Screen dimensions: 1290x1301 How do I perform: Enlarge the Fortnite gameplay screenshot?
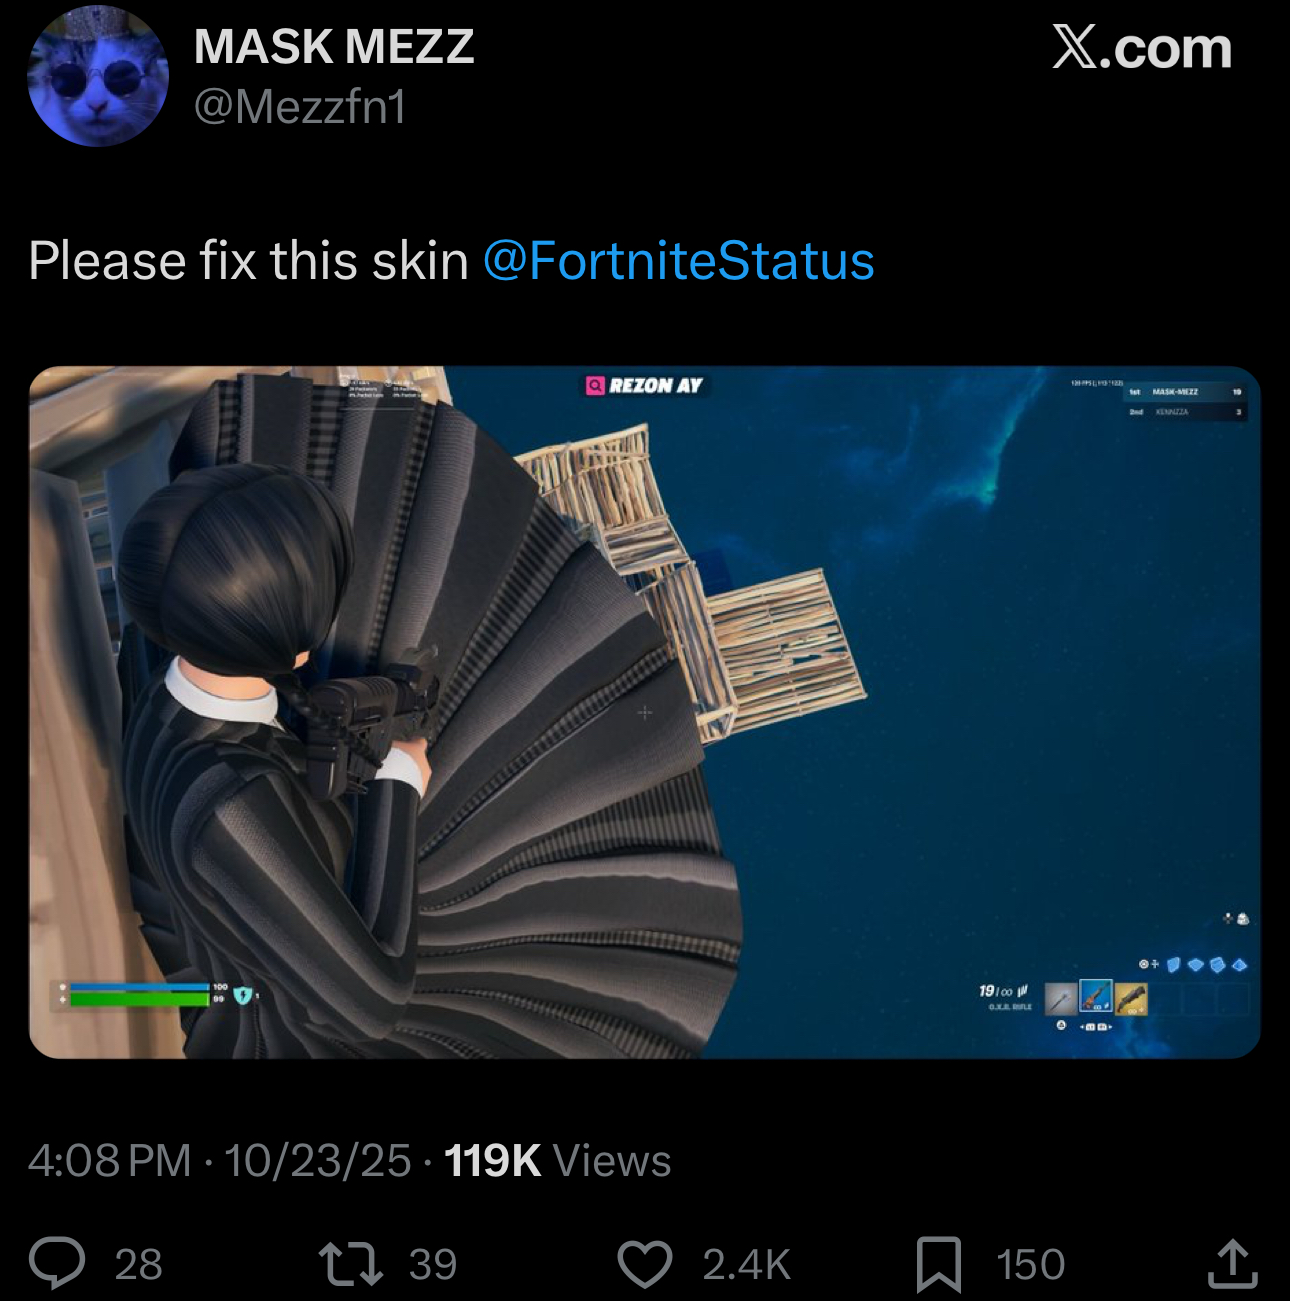pos(645,712)
